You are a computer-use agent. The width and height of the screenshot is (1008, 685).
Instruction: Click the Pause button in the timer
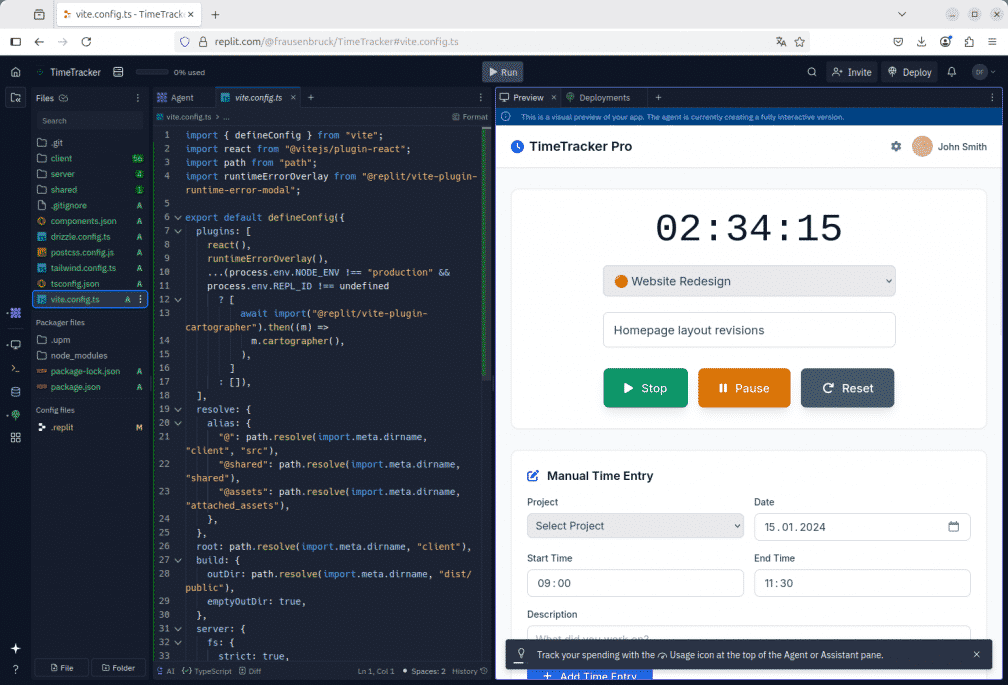click(x=744, y=387)
